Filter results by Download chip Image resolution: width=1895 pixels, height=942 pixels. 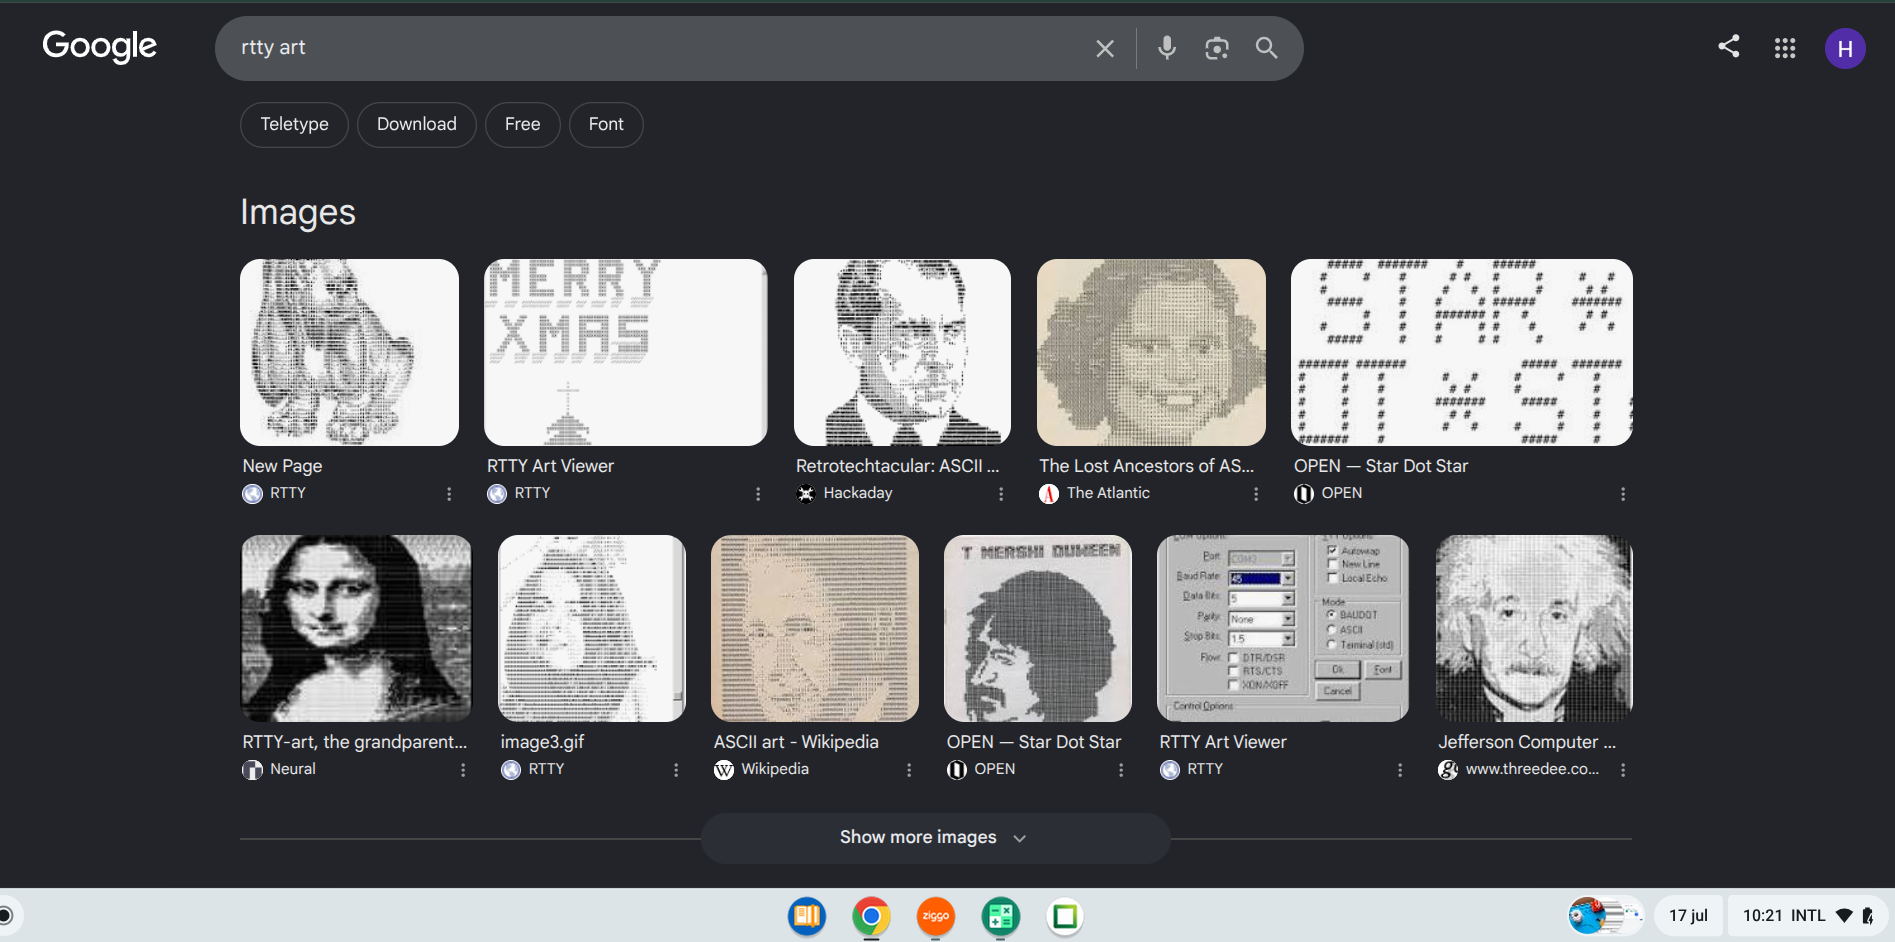[x=417, y=124]
